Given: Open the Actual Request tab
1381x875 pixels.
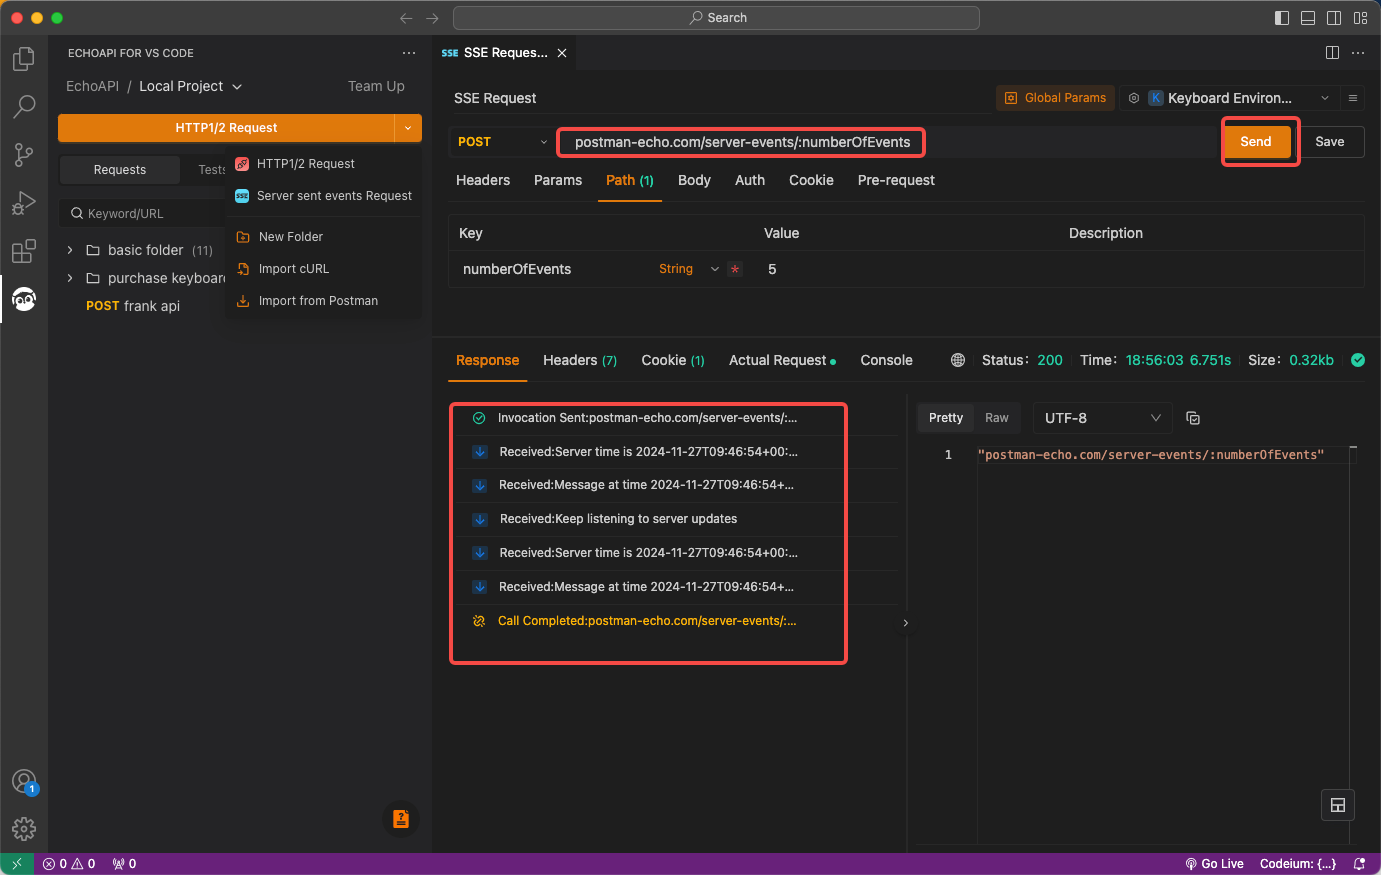Looking at the screenshot, I should coord(782,360).
